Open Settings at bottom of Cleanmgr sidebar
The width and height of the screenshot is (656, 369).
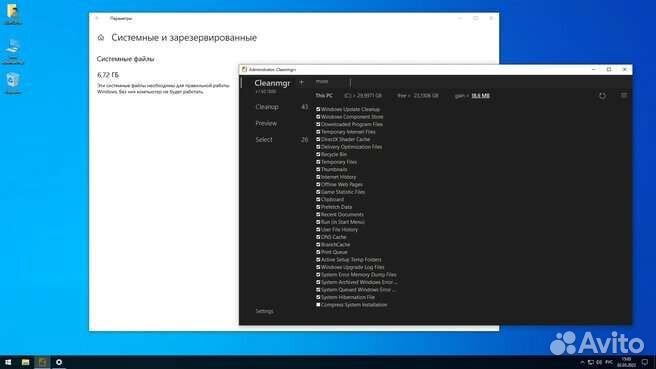(x=264, y=311)
